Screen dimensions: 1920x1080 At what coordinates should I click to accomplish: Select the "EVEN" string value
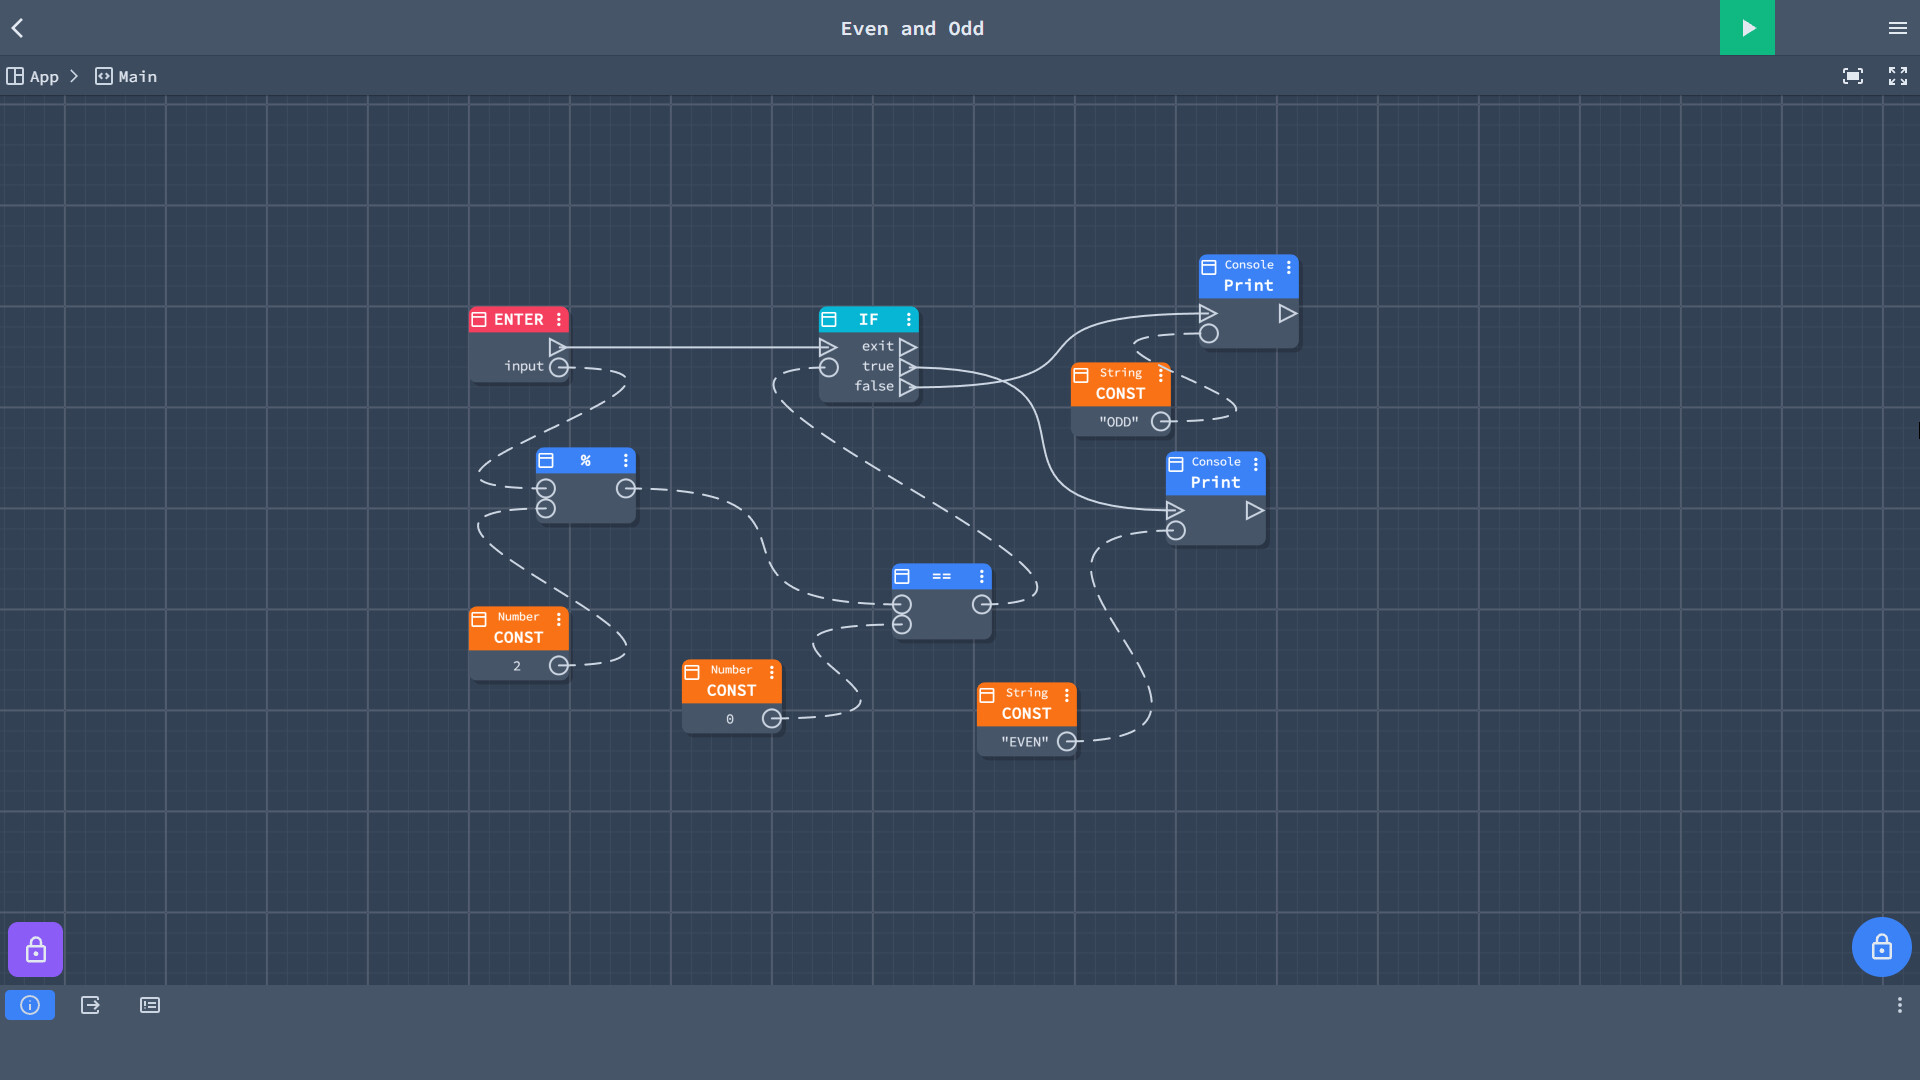(1025, 742)
